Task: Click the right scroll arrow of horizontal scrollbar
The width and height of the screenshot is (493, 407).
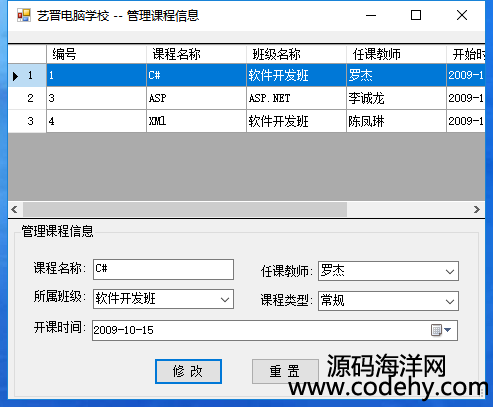Action: coord(477,210)
